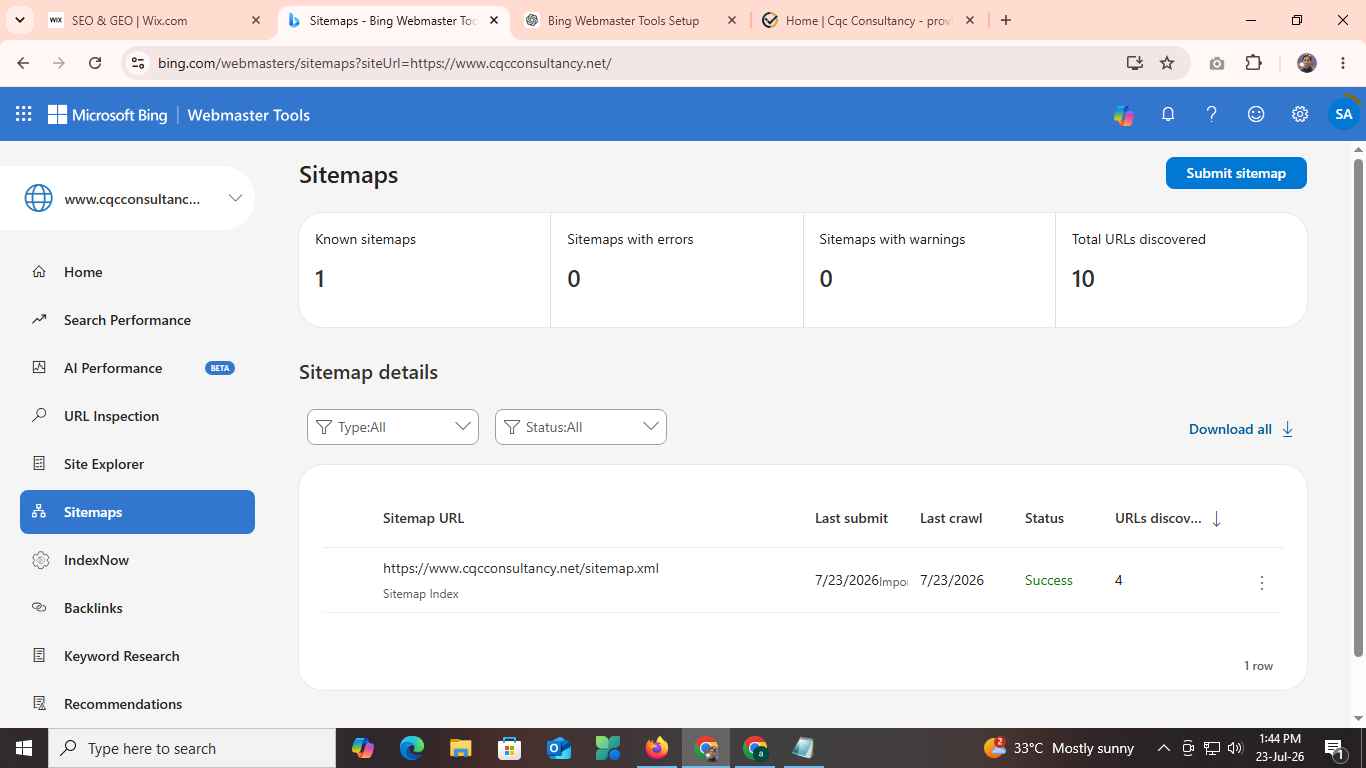The height and width of the screenshot is (768, 1366).
Task: Click the download arrow icon beside Download all
Action: tap(1287, 429)
